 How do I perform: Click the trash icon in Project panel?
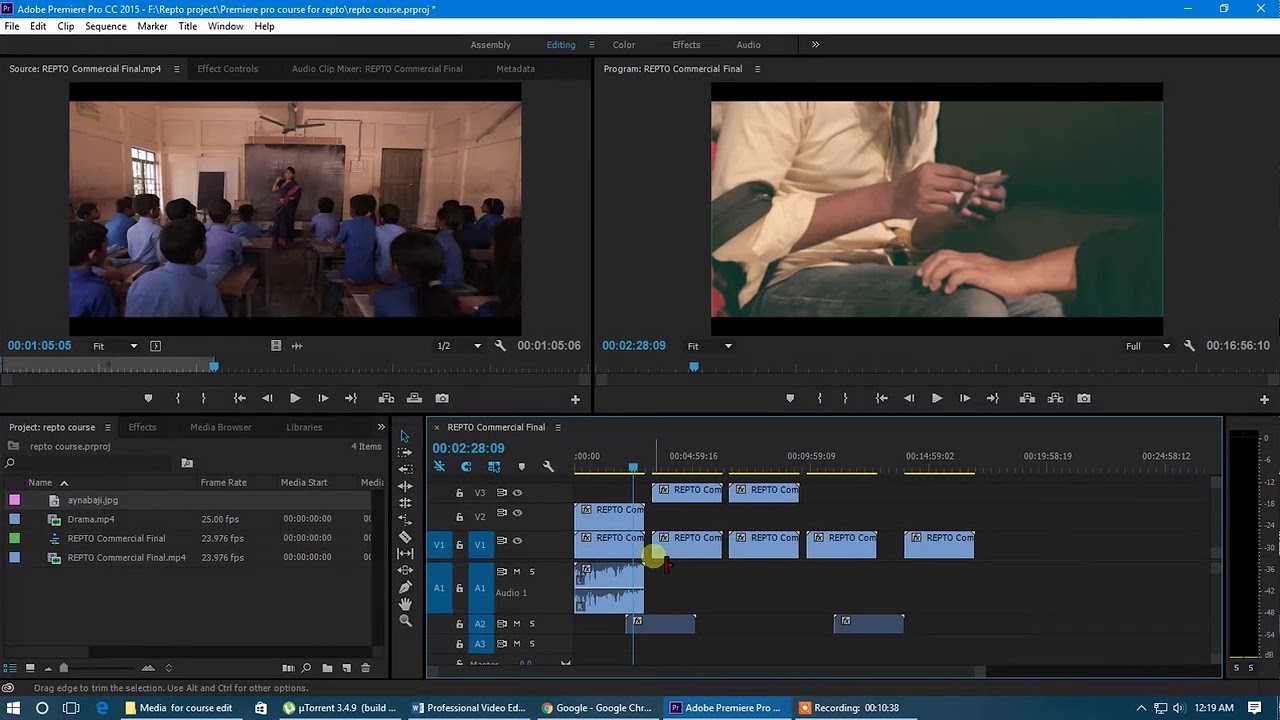[365, 668]
